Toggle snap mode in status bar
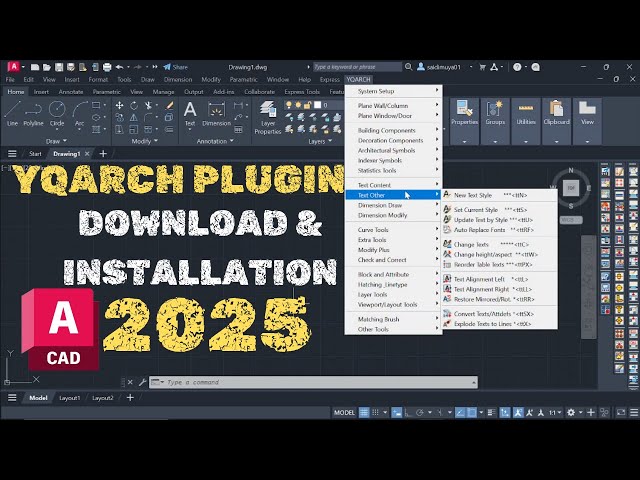The width and height of the screenshot is (640, 480). point(376,413)
